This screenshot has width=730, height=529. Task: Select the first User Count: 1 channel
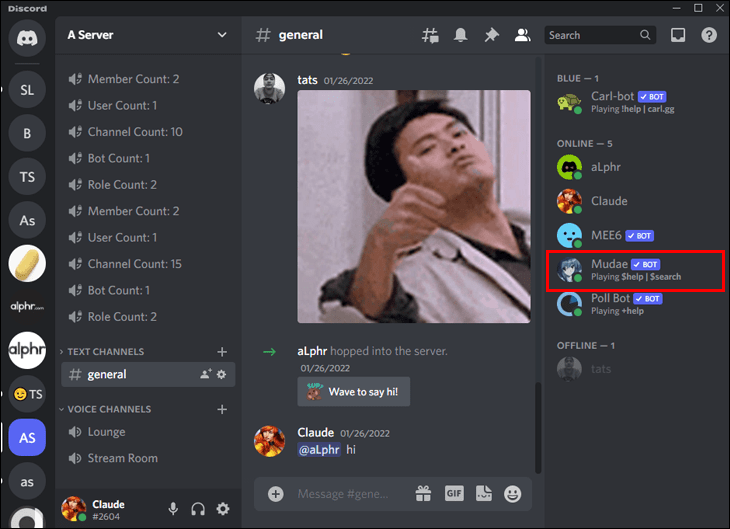pyautogui.click(x=148, y=106)
